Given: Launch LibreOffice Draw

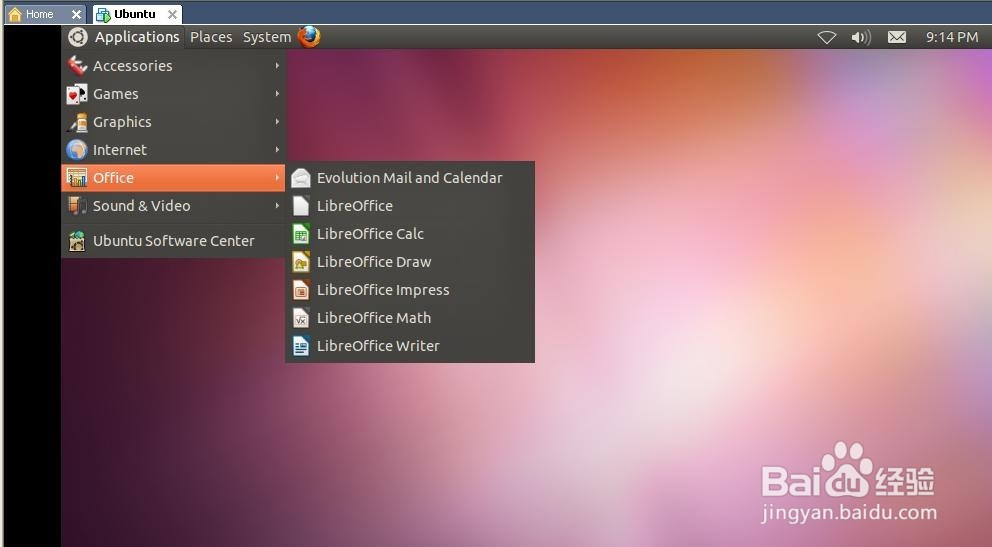Looking at the screenshot, I should pyautogui.click(x=410, y=262).
